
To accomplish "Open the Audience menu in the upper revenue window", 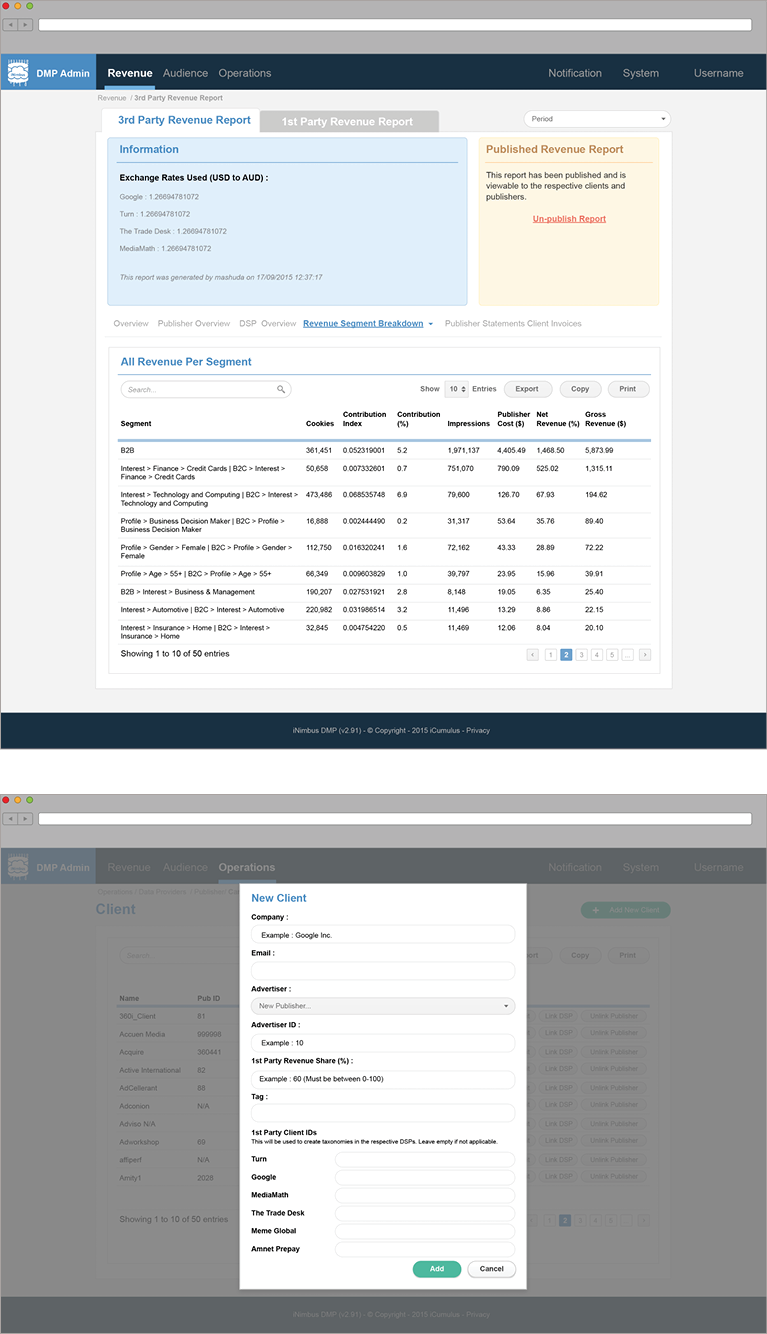I will [x=186, y=73].
